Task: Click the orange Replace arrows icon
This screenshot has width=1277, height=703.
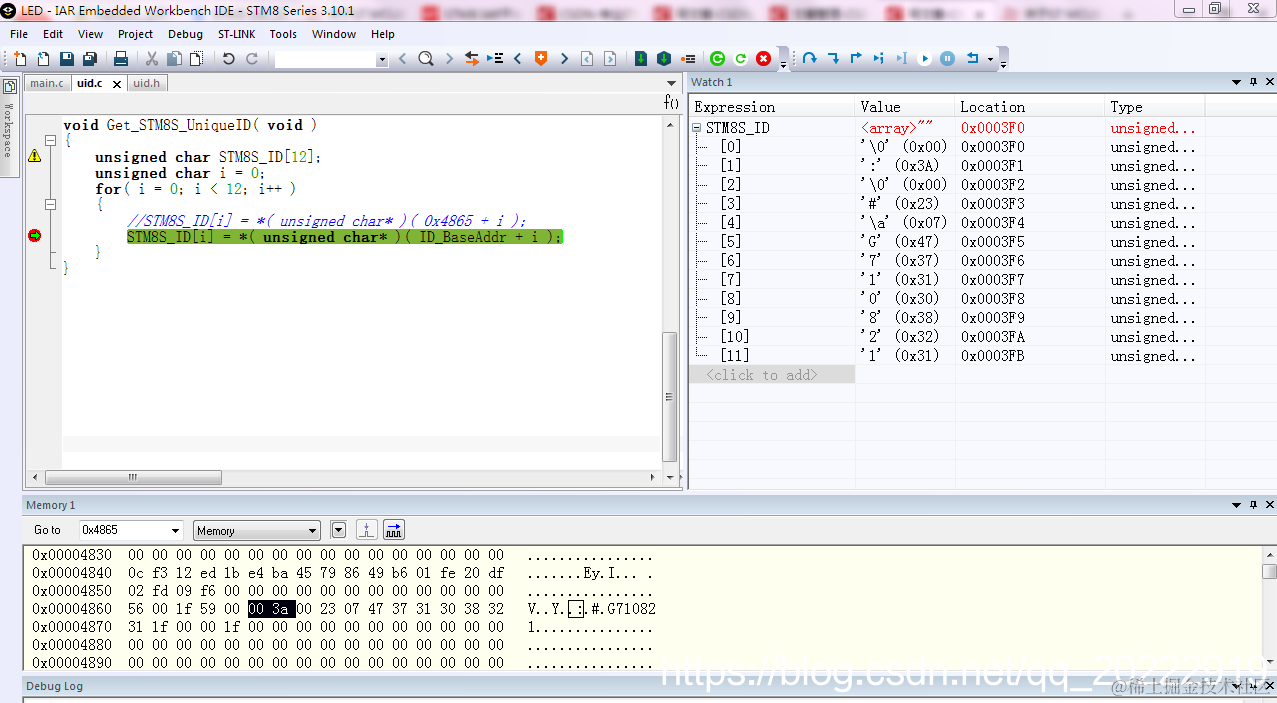Action: (x=472, y=59)
